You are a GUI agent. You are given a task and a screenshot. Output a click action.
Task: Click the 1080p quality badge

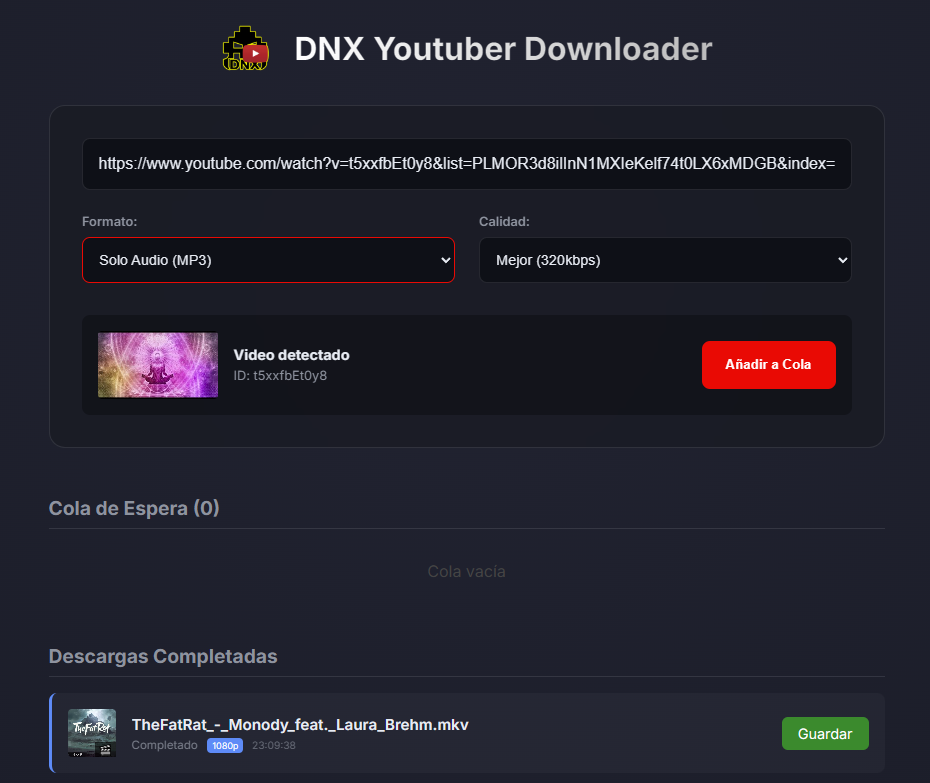pos(225,746)
